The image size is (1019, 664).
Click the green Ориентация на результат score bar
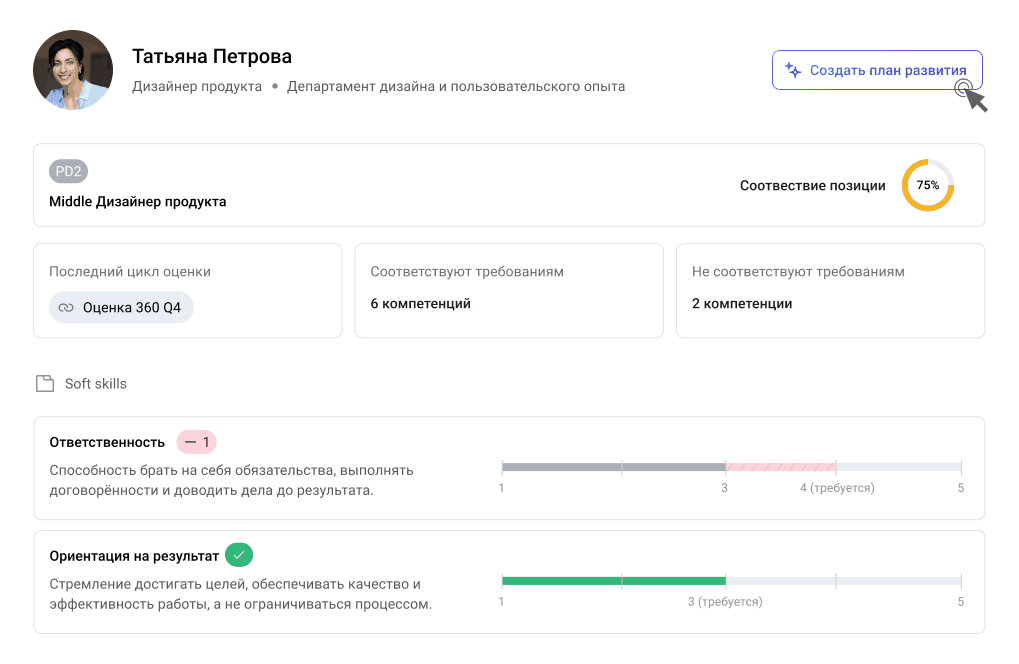click(x=612, y=581)
